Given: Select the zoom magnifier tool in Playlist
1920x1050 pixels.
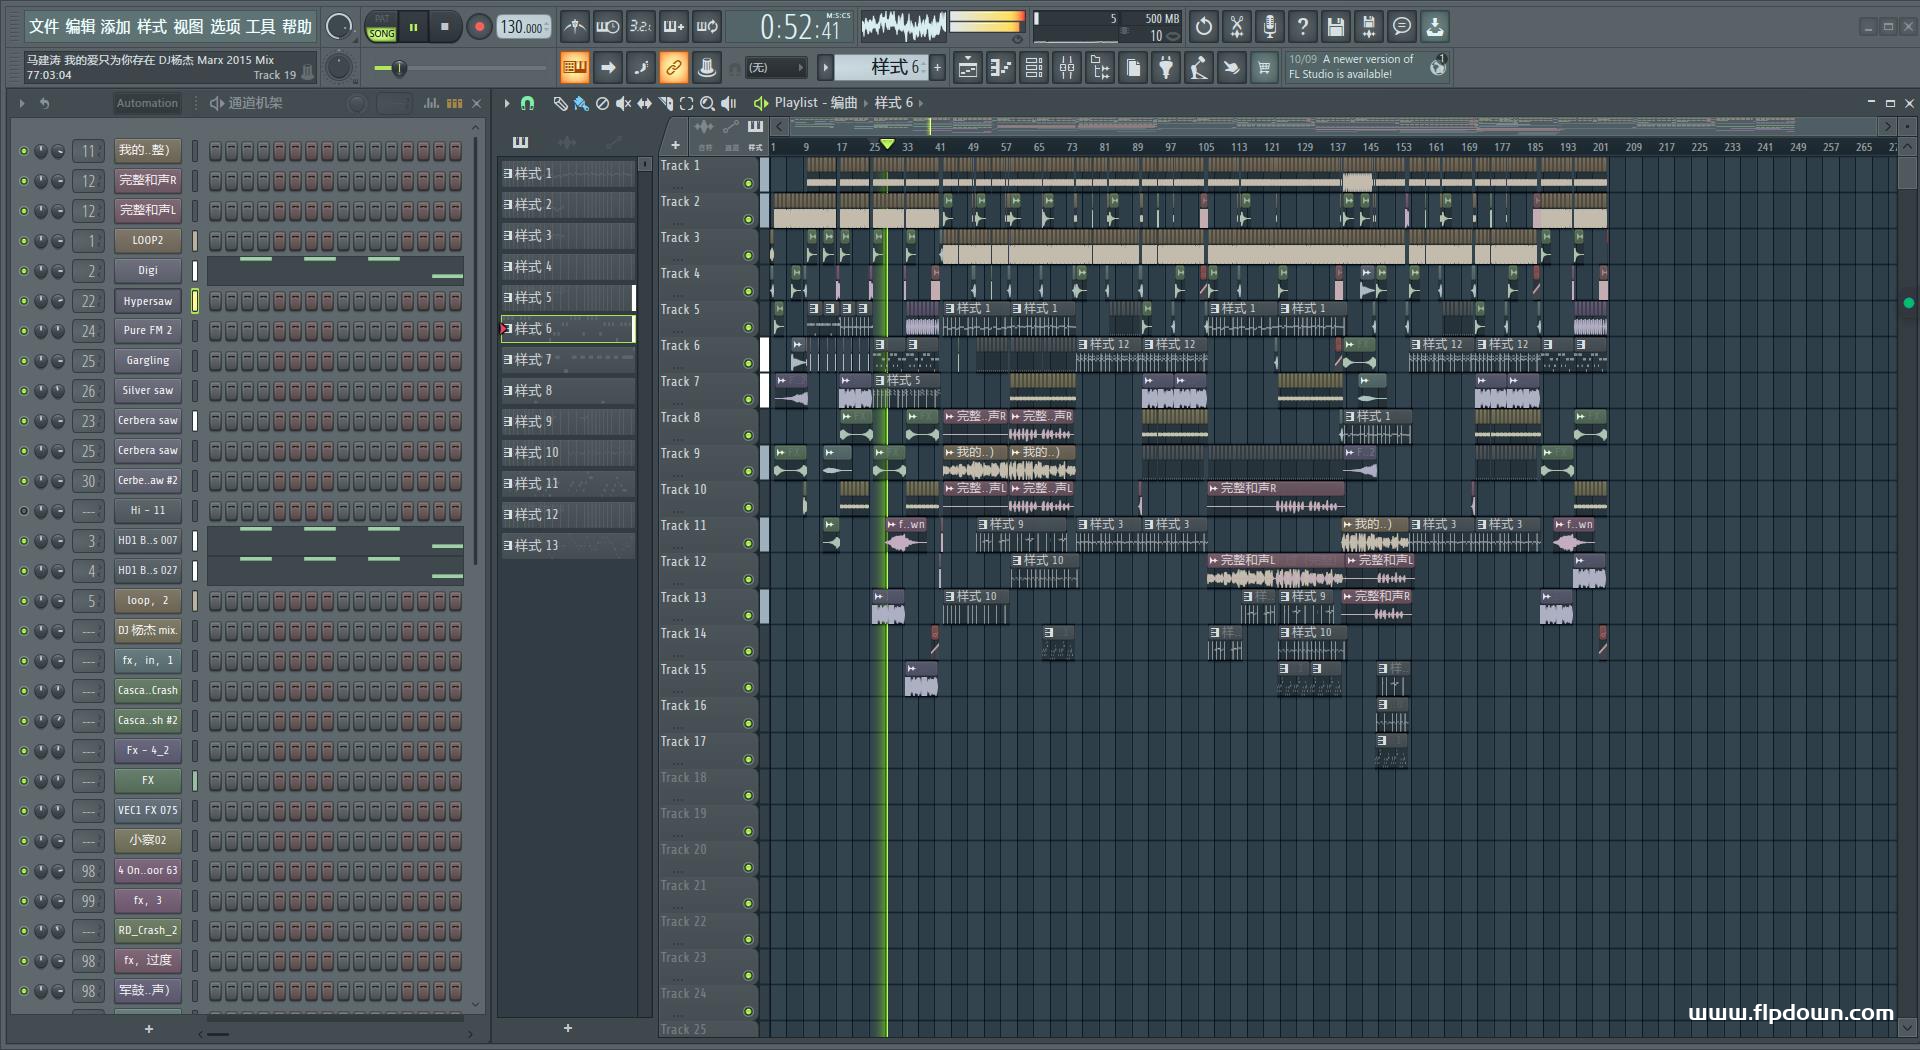Looking at the screenshot, I should click(x=707, y=103).
